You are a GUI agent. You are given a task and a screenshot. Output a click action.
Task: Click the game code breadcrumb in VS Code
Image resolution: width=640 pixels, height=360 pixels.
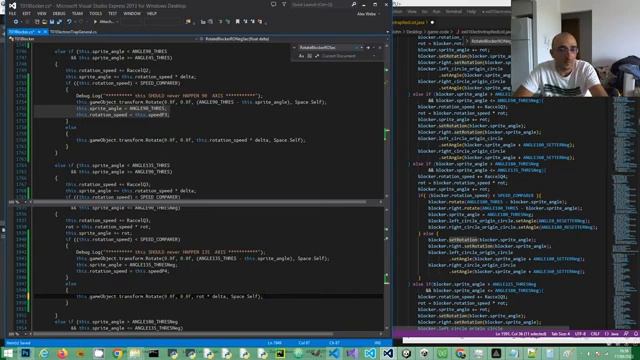click(438, 31)
